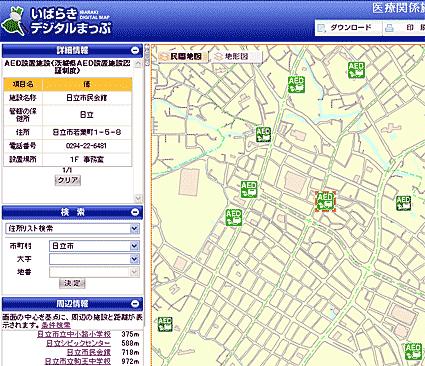Open the empty 大字 dropdown

[x=94, y=259]
